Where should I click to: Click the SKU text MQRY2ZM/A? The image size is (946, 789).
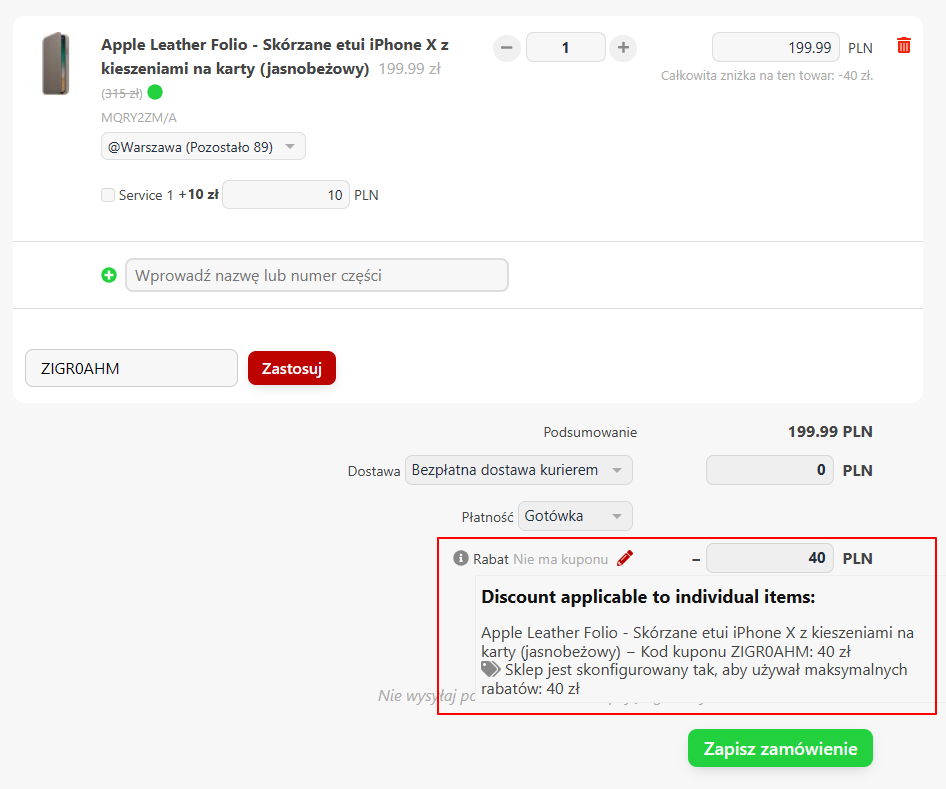pyautogui.click(x=139, y=118)
